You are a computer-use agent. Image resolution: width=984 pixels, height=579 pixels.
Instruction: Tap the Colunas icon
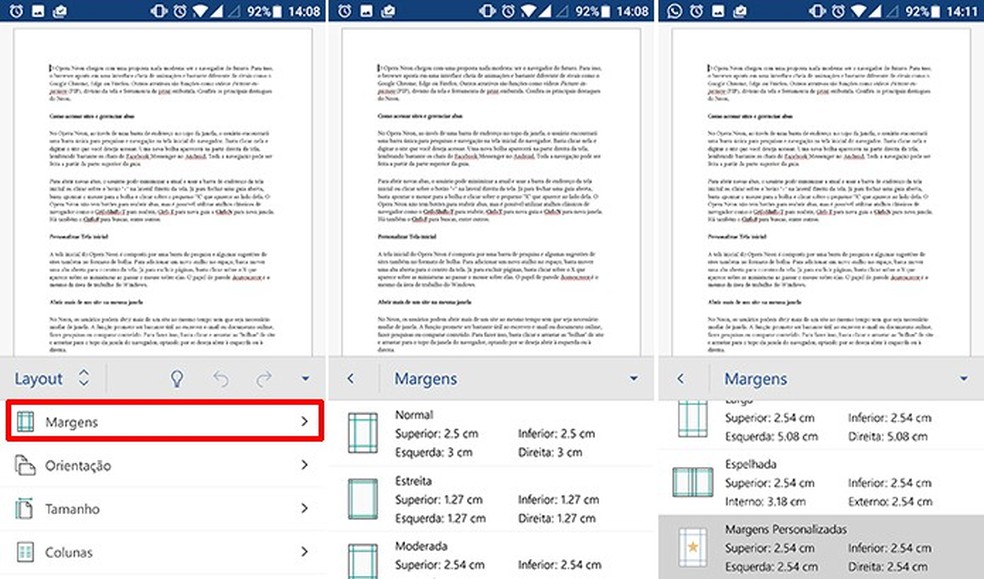point(22,552)
